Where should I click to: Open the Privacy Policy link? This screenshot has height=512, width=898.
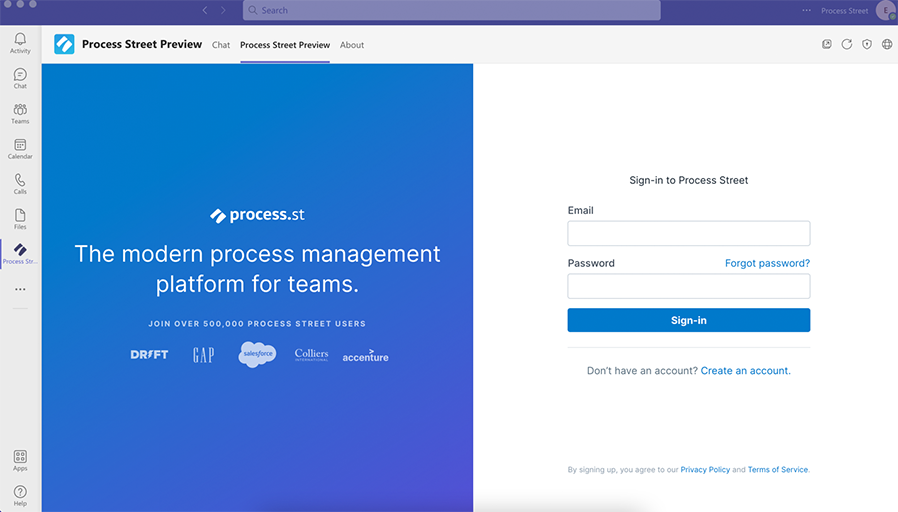[705, 470]
